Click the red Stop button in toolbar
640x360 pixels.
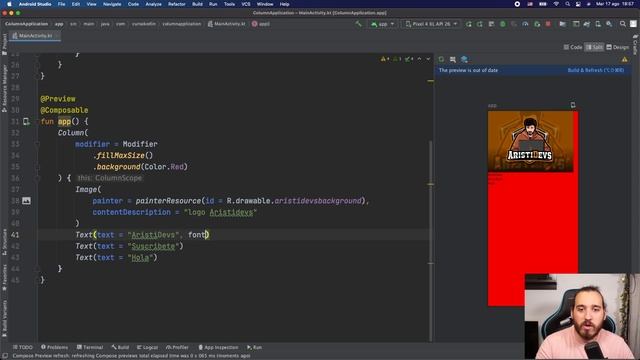[548, 24]
